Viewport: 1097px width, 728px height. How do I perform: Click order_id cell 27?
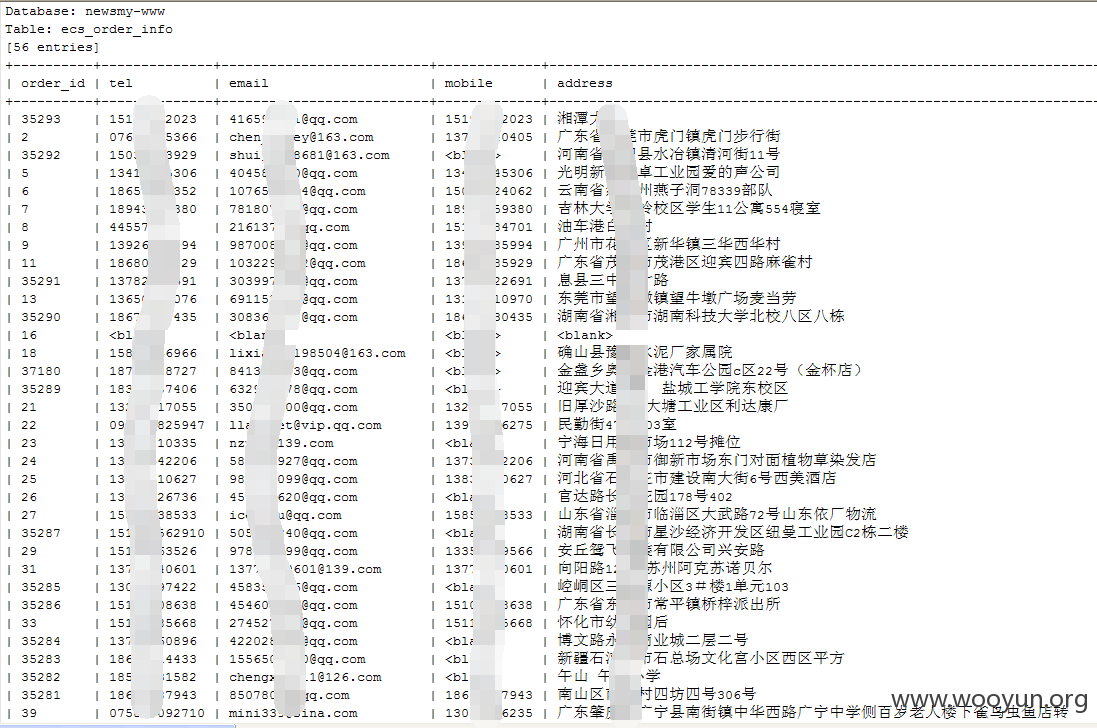[29, 515]
